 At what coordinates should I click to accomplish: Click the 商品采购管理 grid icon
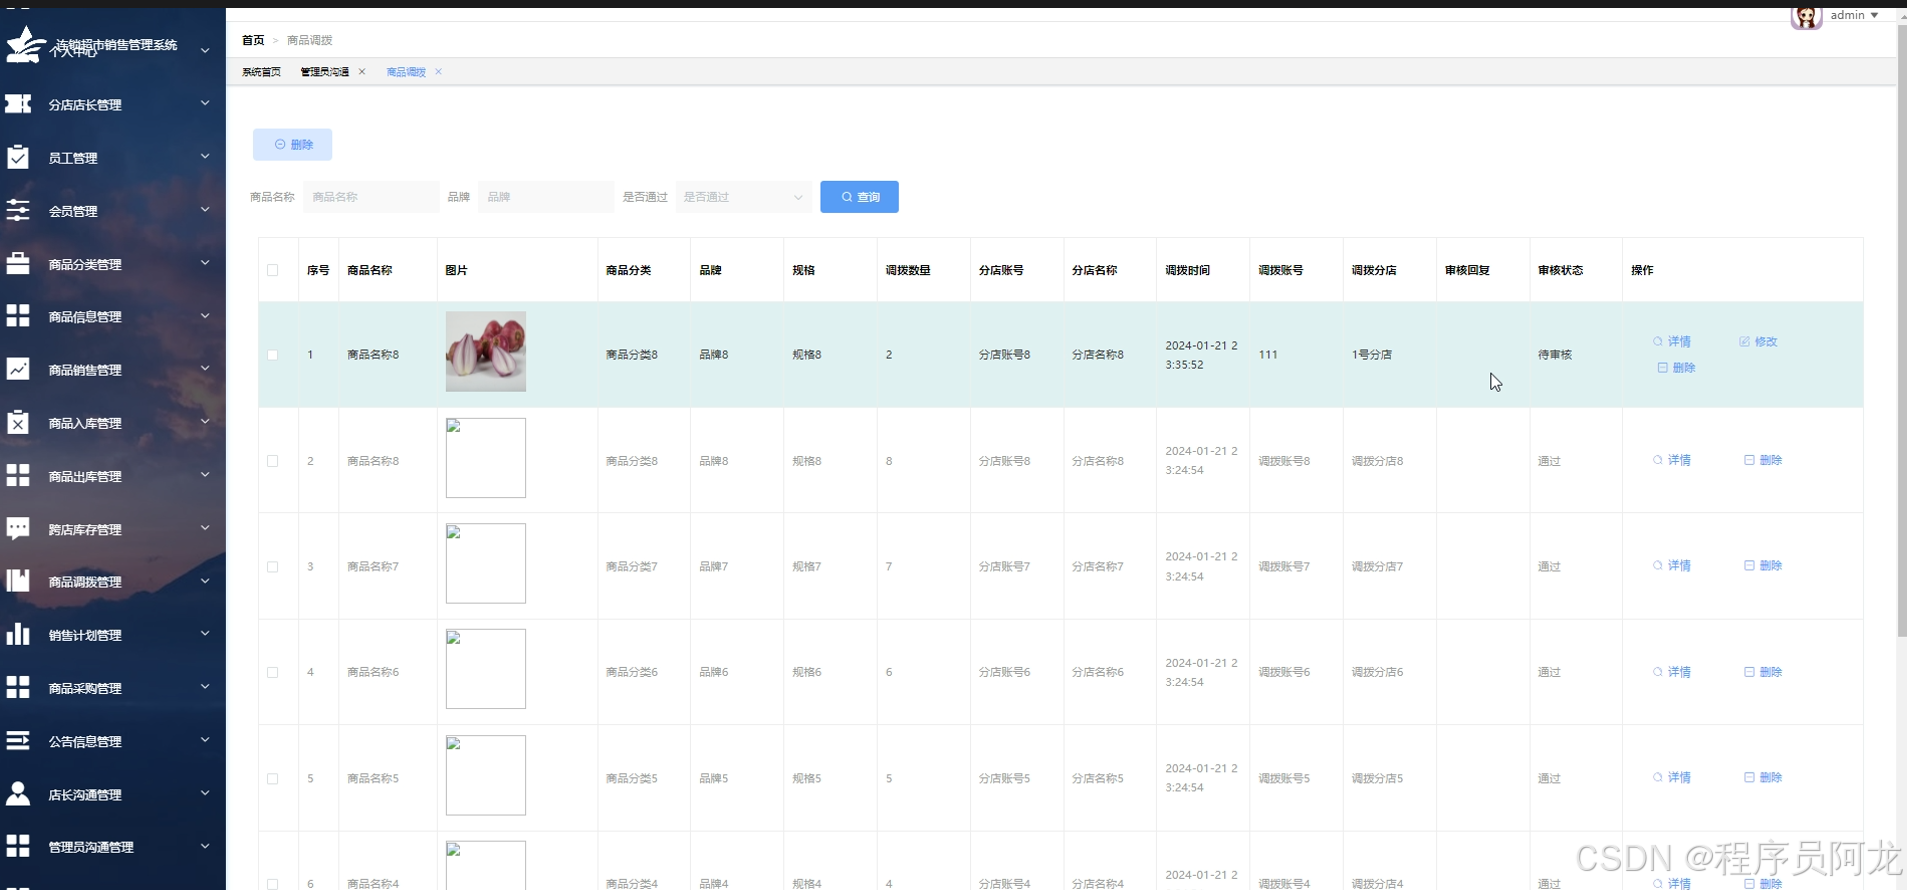(18, 687)
